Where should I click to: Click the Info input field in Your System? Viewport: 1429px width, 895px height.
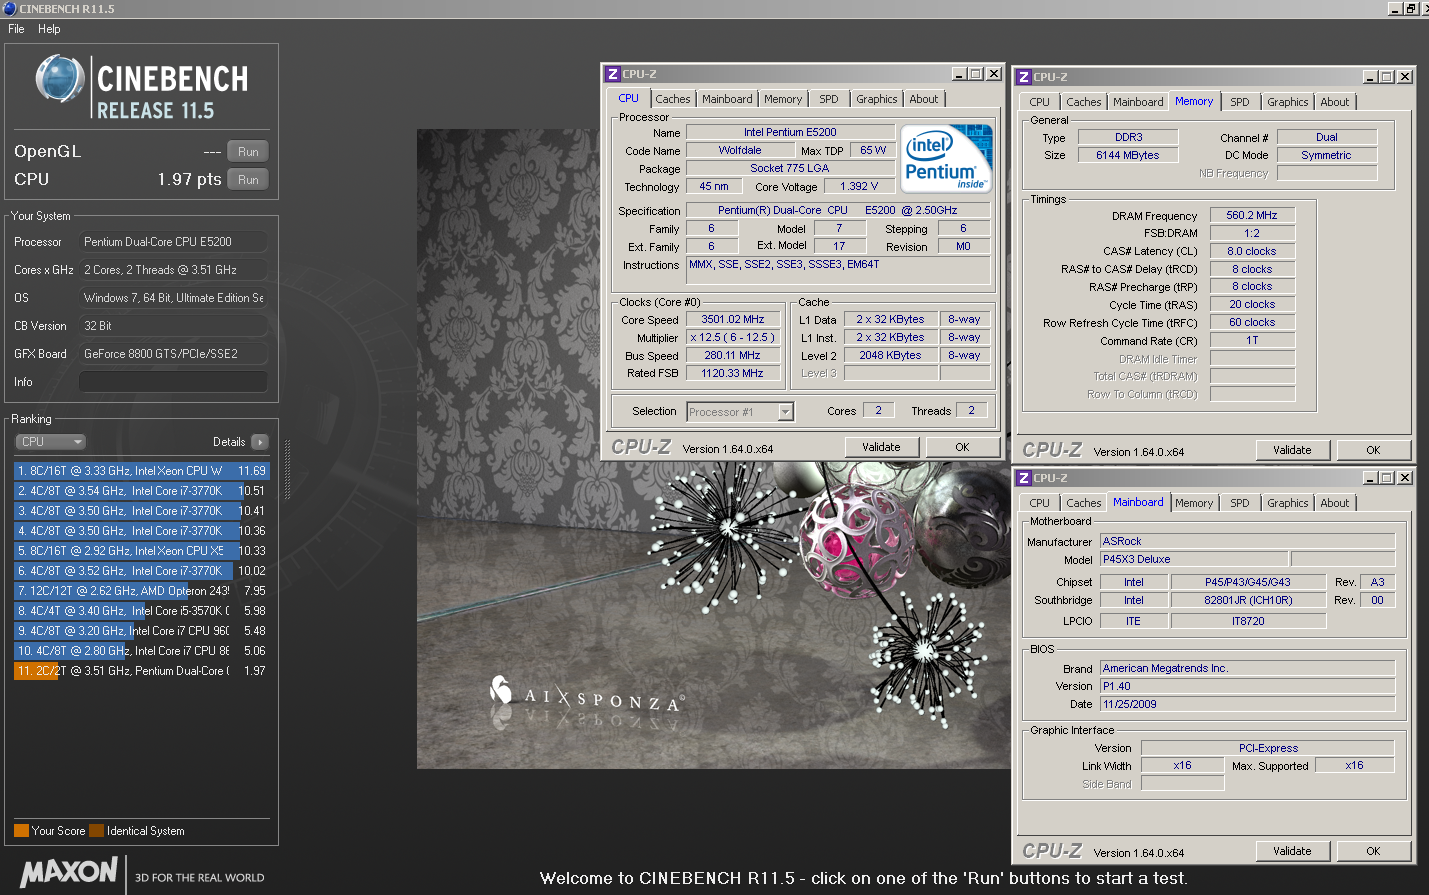point(173,382)
